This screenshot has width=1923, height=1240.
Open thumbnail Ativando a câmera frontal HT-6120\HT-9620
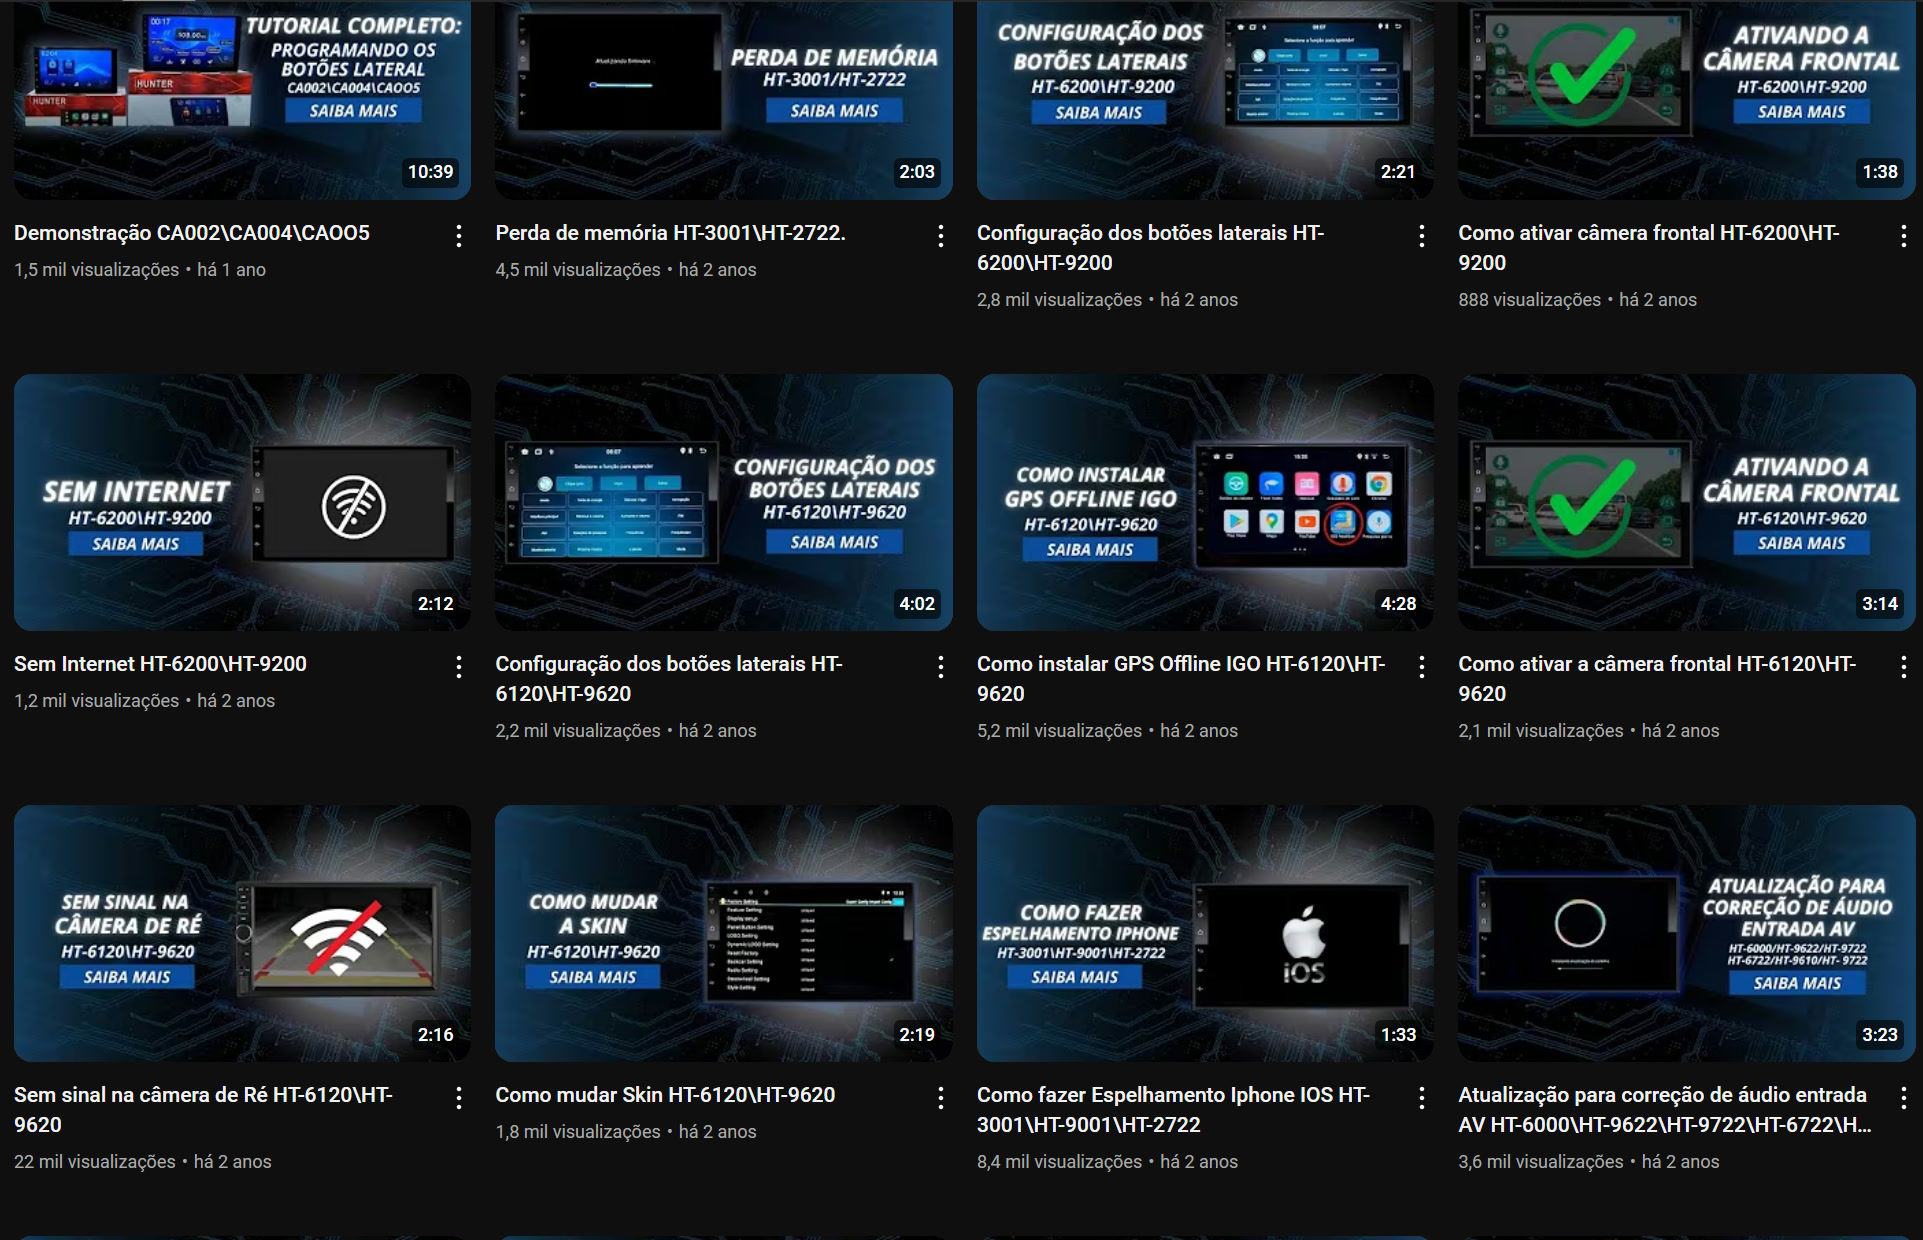(x=1687, y=502)
